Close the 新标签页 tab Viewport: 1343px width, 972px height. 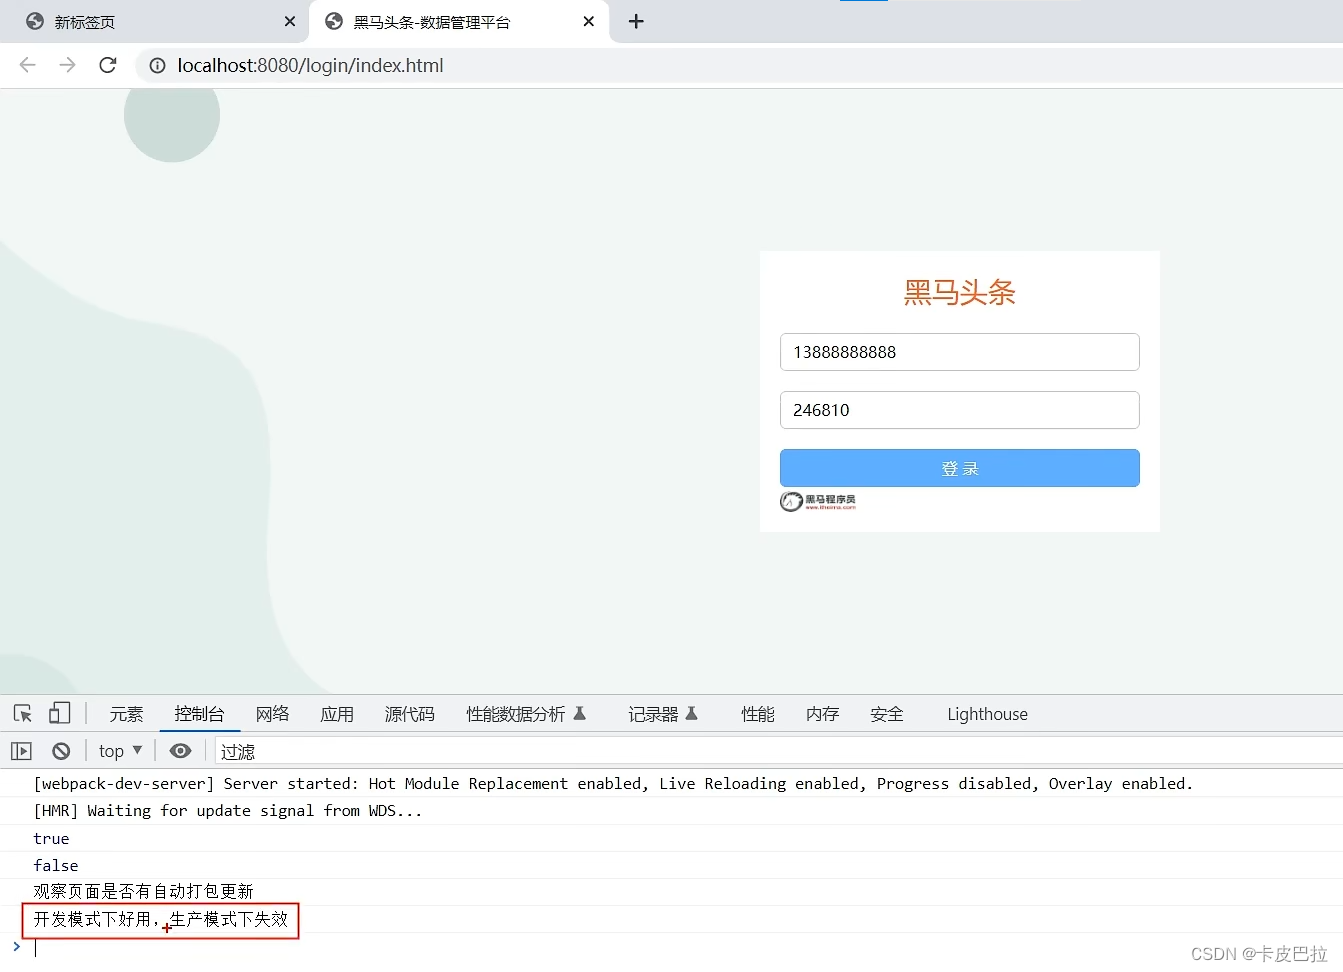[290, 21]
